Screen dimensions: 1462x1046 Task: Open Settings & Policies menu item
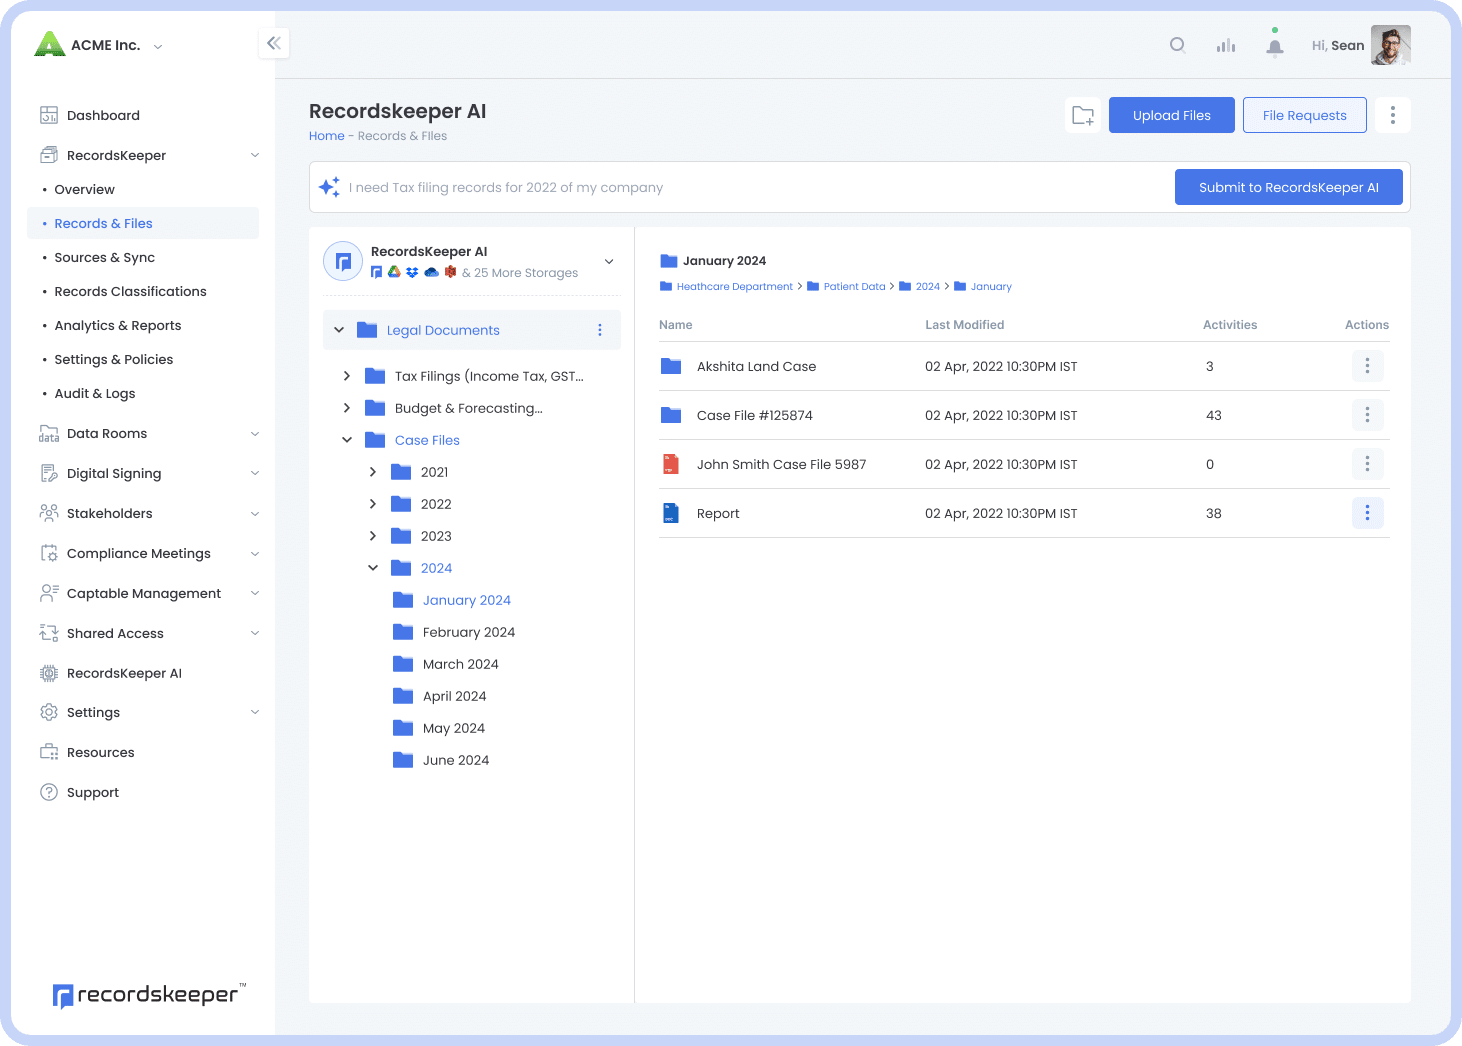113,359
